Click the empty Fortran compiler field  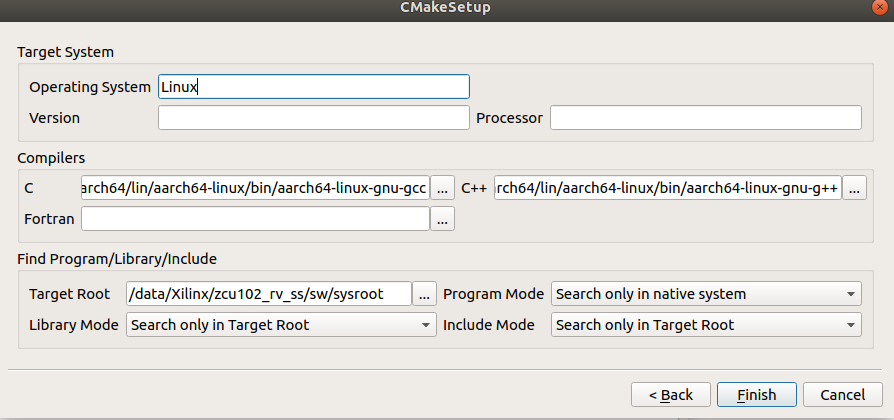coord(255,219)
